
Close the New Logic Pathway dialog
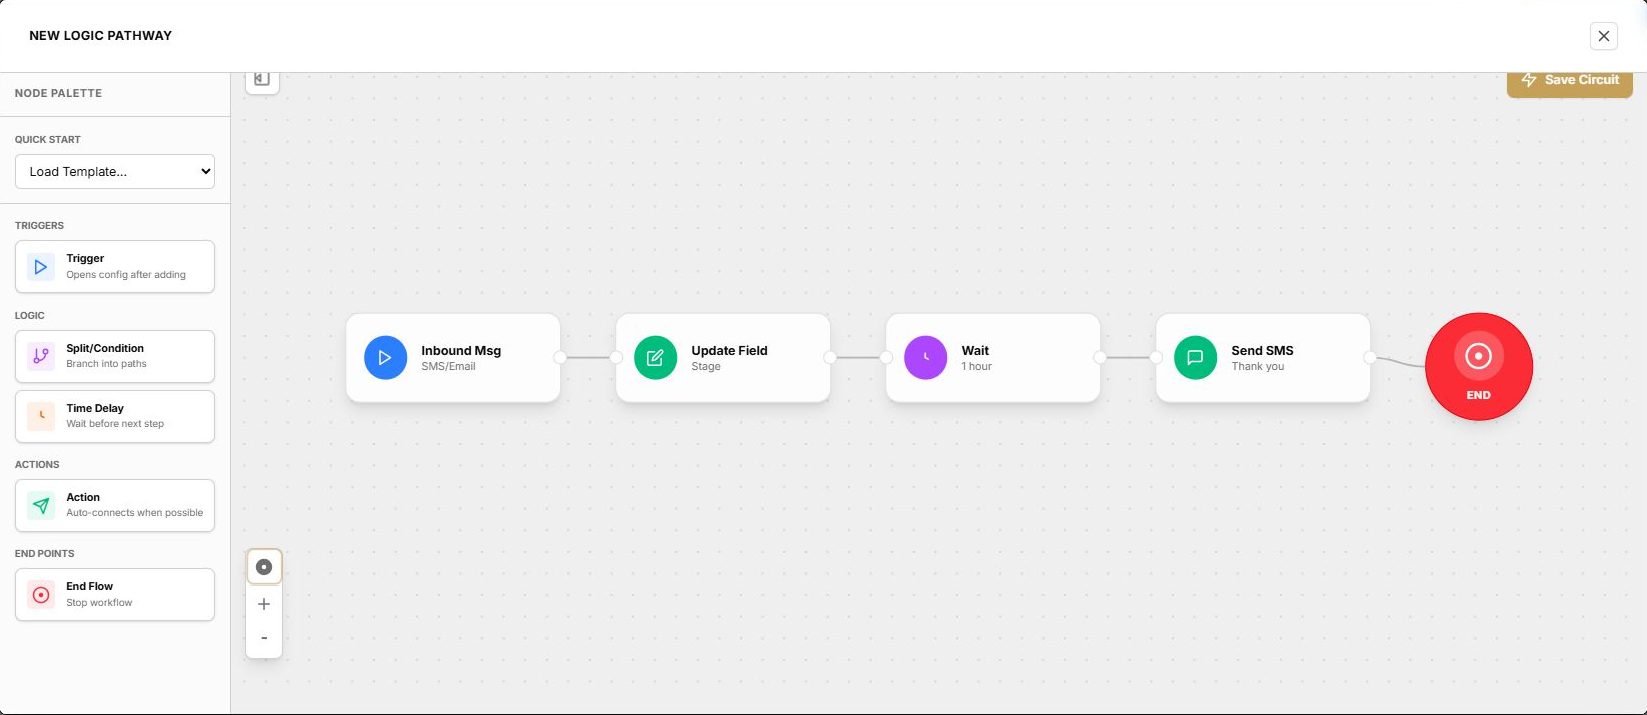point(1603,36)
